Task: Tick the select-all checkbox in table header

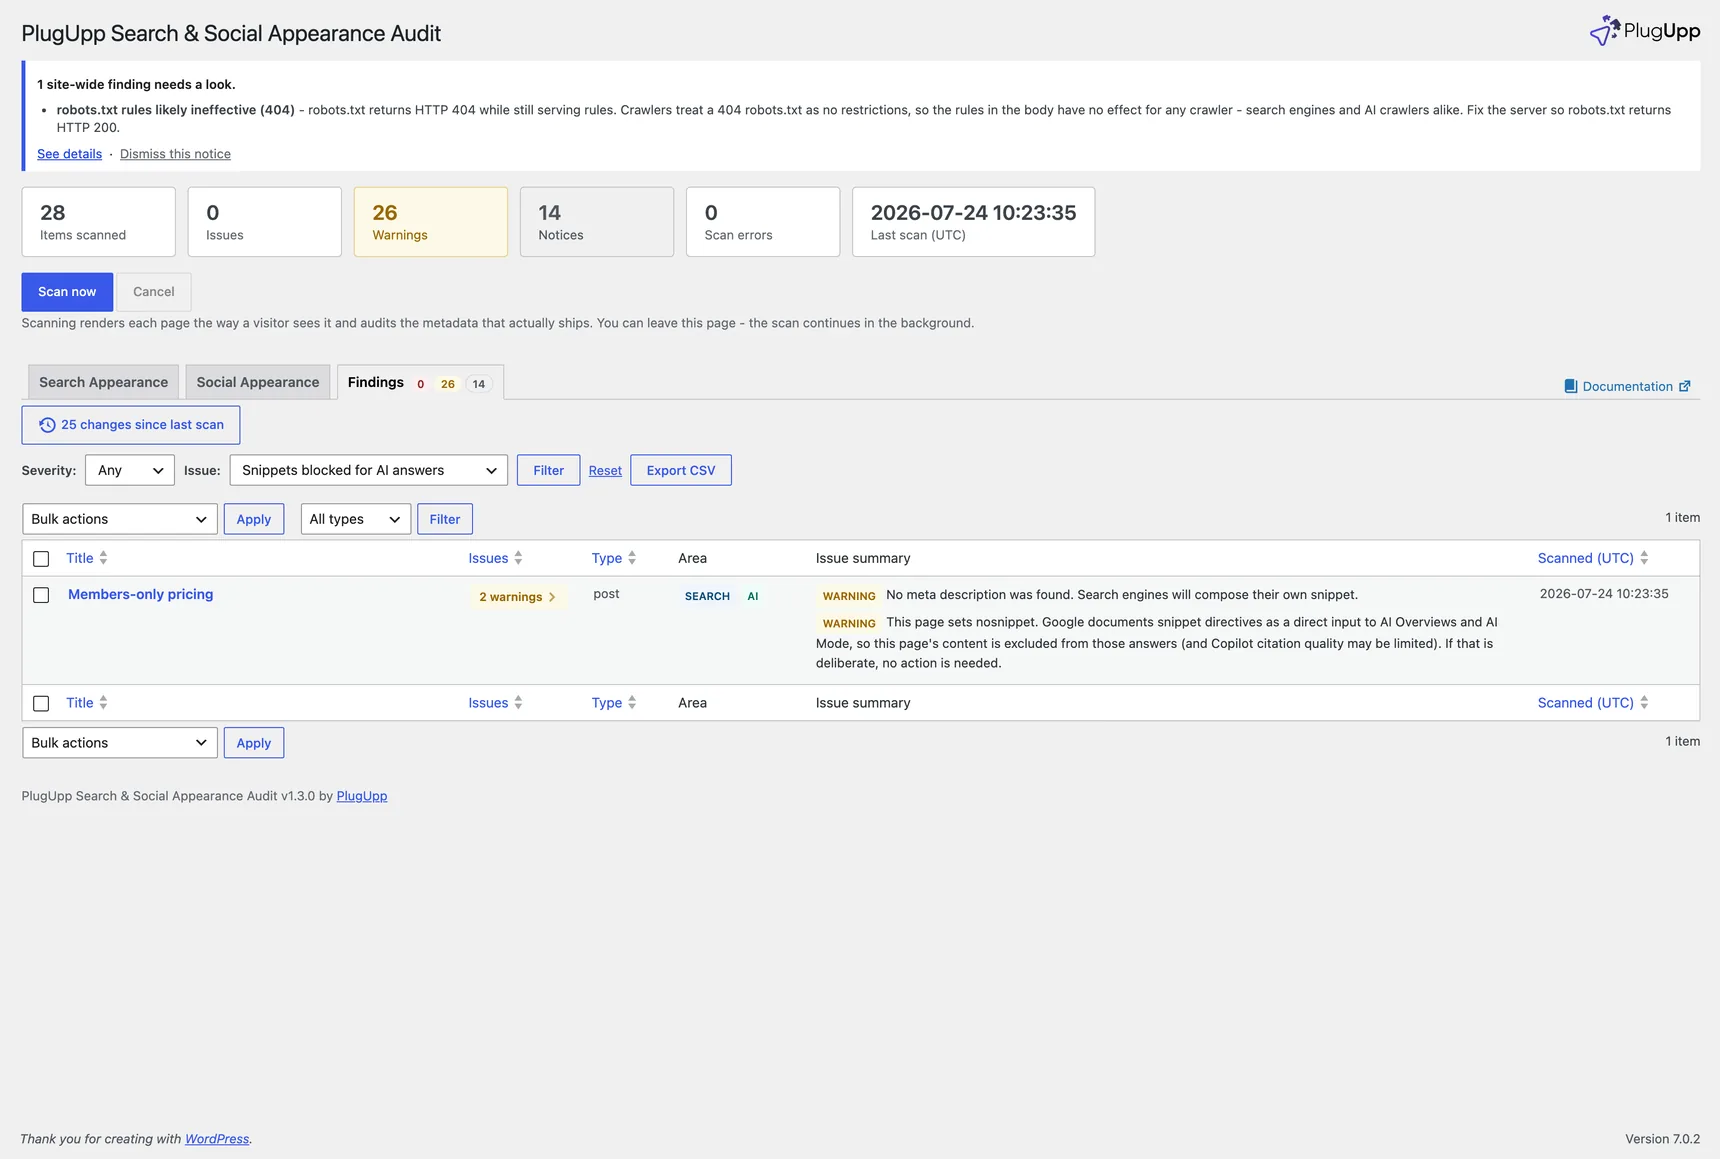Action: pyautogui.click(x=41, y=559)
